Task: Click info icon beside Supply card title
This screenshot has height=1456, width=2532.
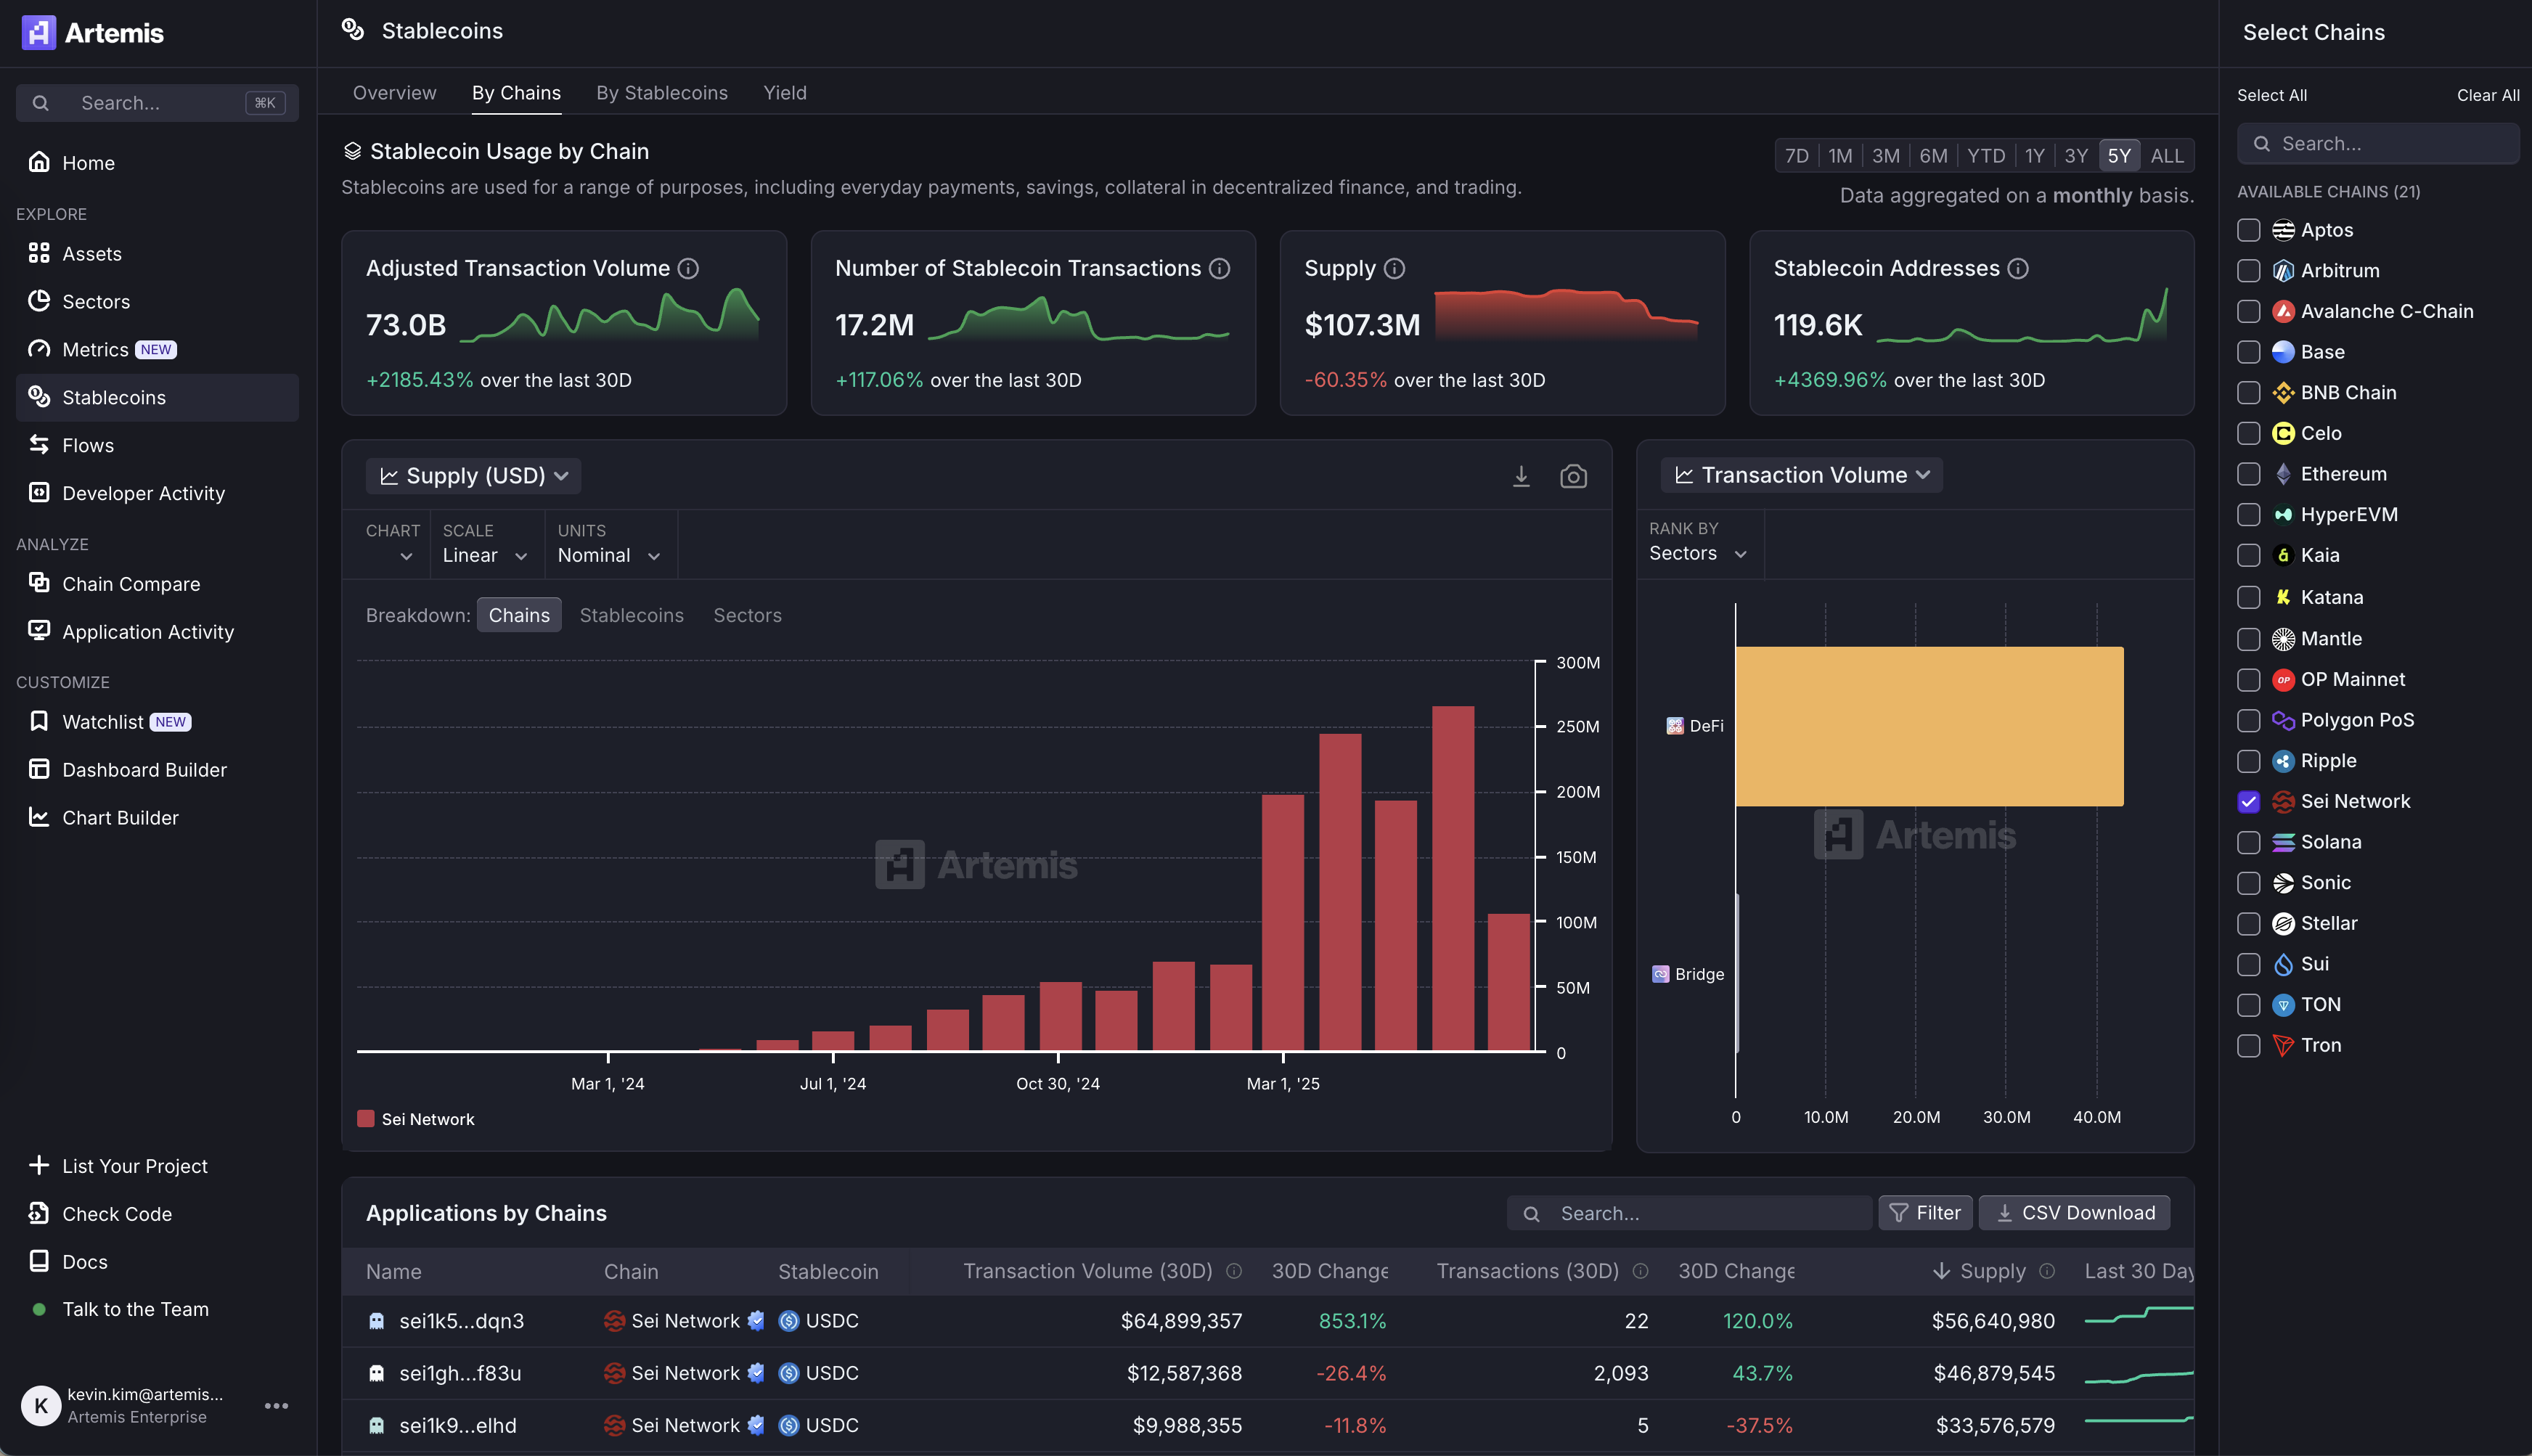Action: tap(1394, 268)
